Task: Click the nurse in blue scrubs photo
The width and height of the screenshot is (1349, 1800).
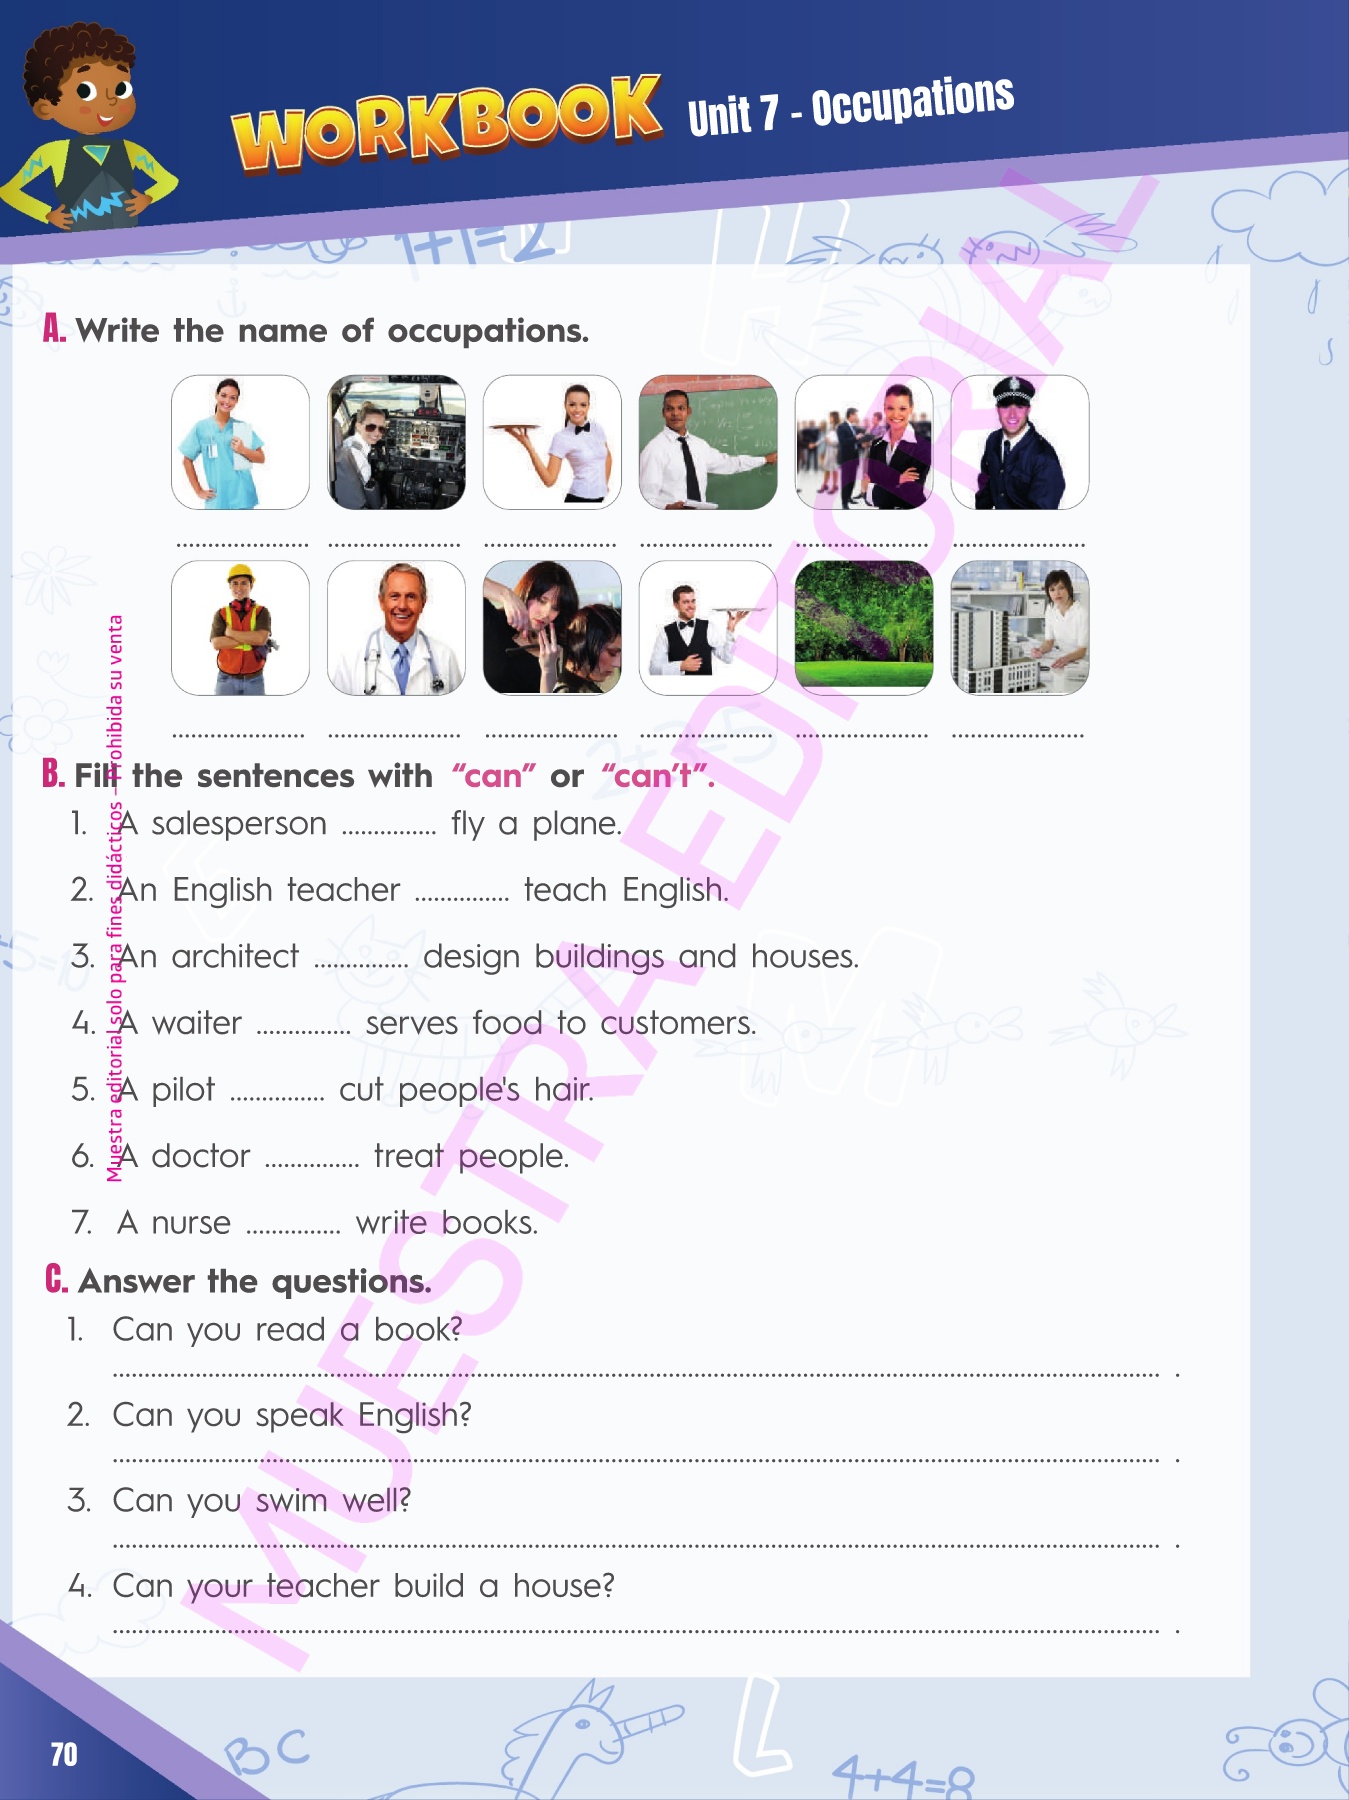Action: point(240,442)
